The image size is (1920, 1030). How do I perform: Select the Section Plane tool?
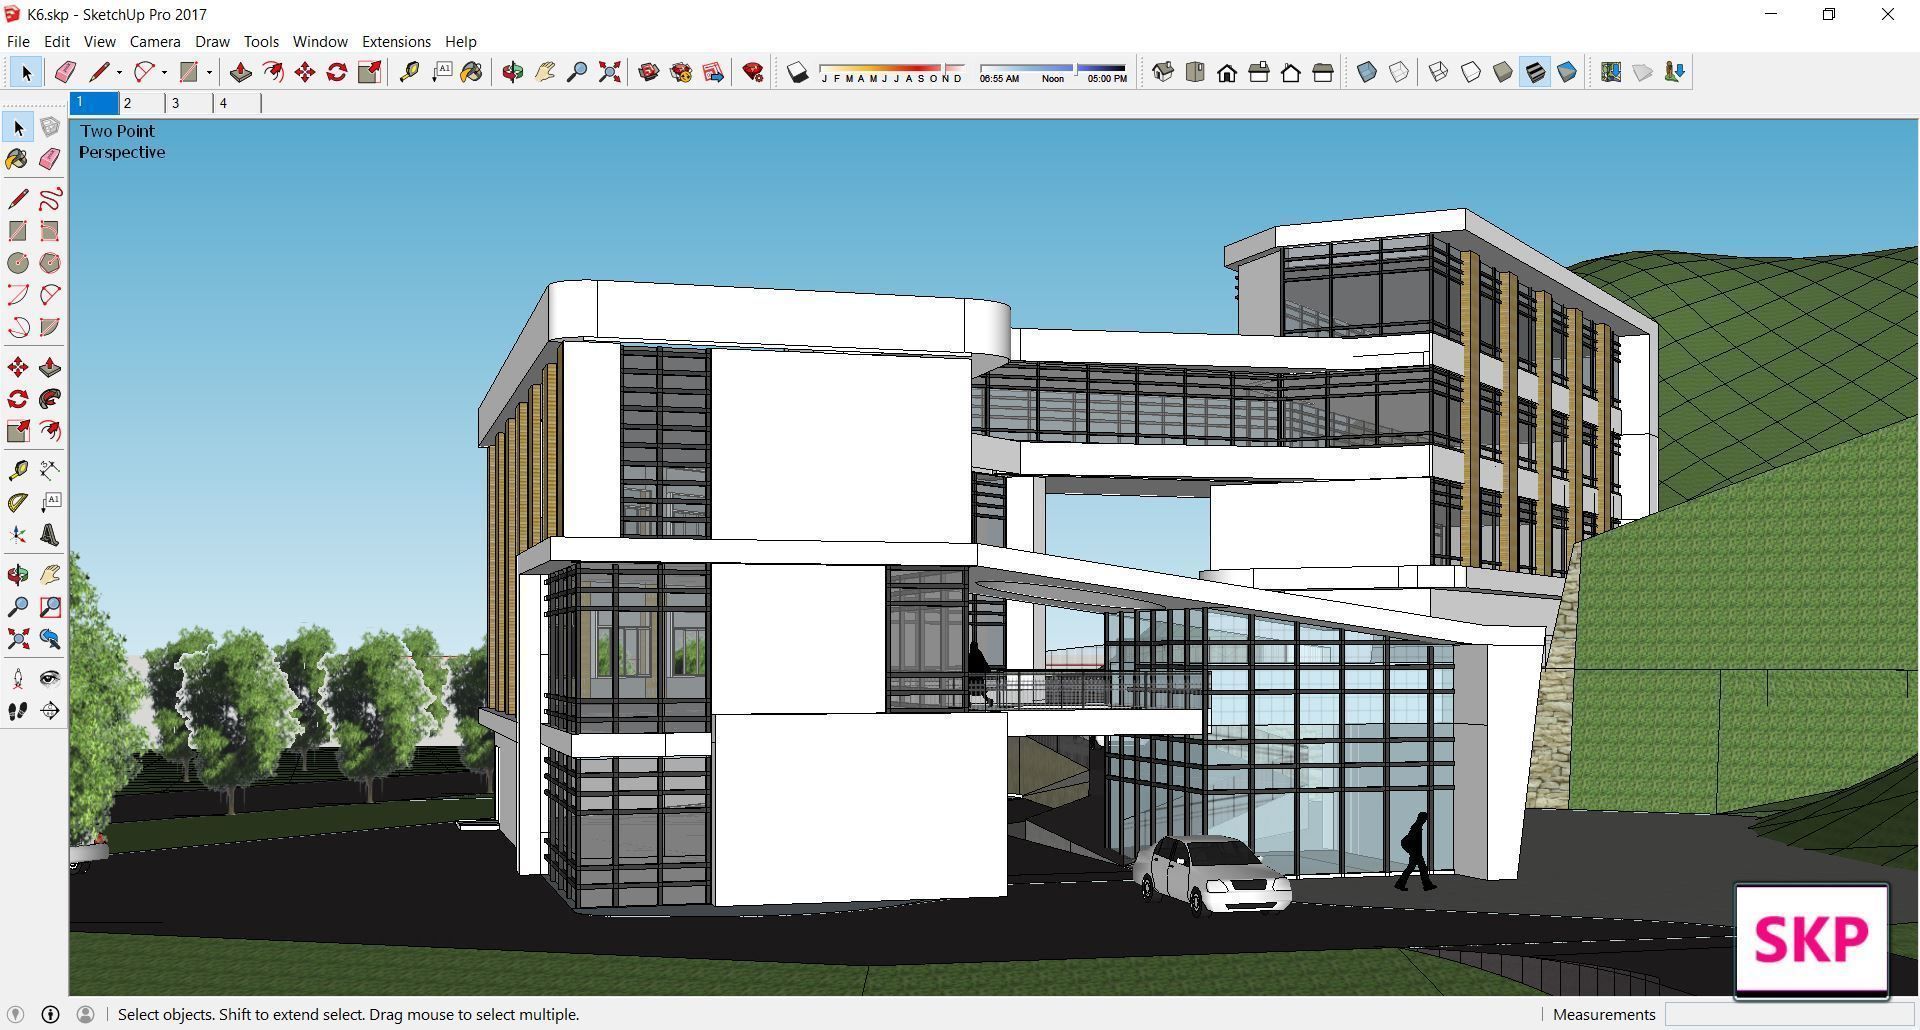pyautogui.click(x=50, y=711)
